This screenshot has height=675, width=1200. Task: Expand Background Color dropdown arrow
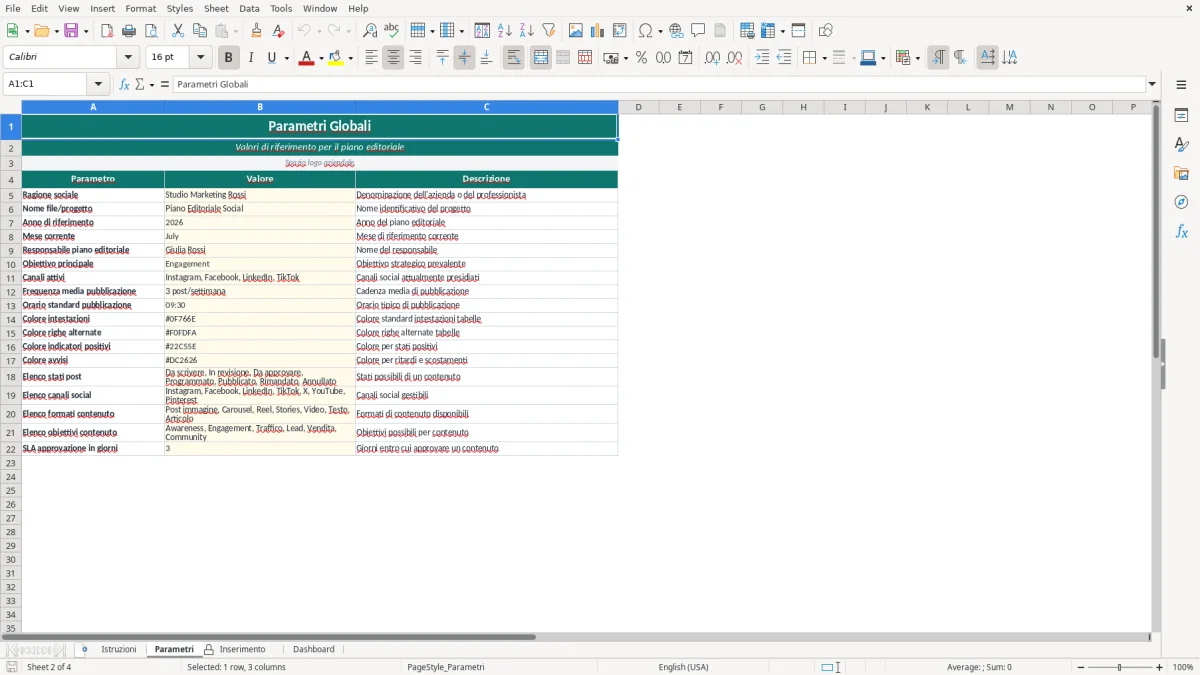click(351, 58)
